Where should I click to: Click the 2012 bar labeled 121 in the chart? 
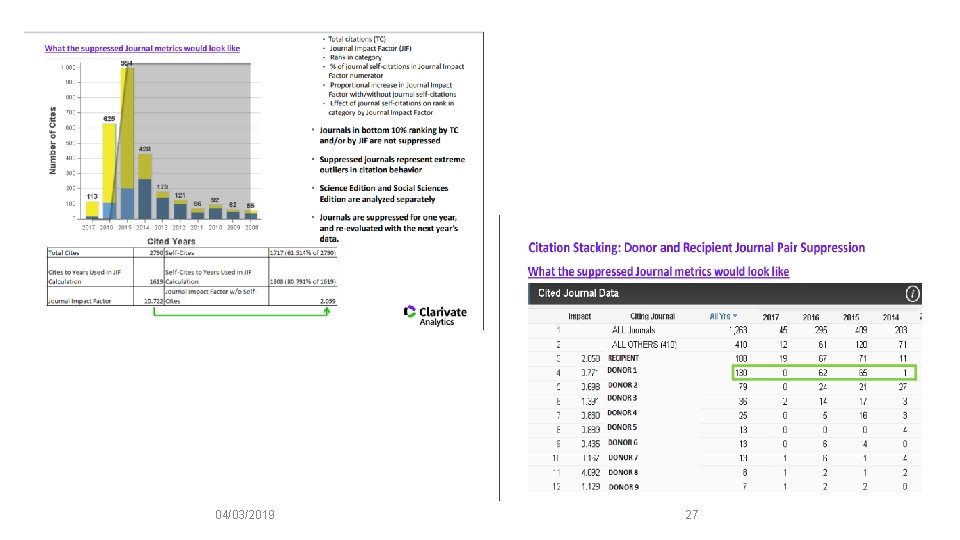coord(180,209)
